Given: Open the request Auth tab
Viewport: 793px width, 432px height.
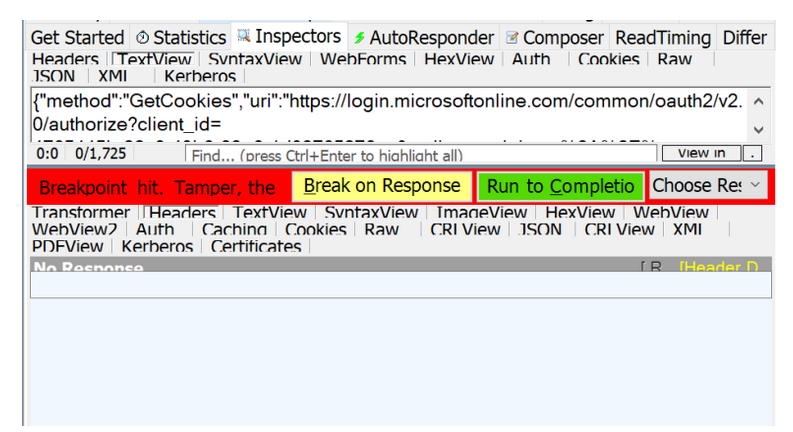Looking at the screenshot, I should [531, 59].
